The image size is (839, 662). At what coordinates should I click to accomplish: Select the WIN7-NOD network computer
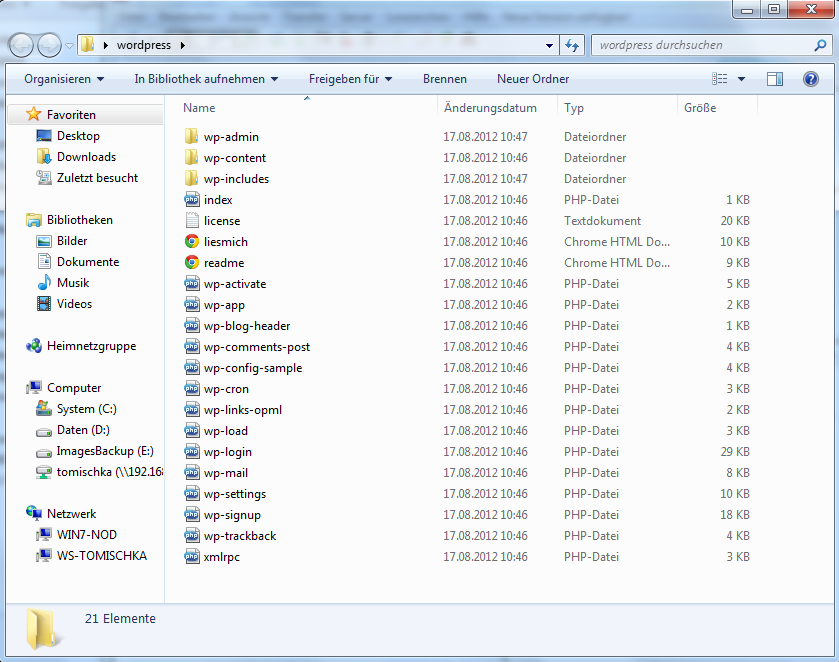(x=87, y=535)
